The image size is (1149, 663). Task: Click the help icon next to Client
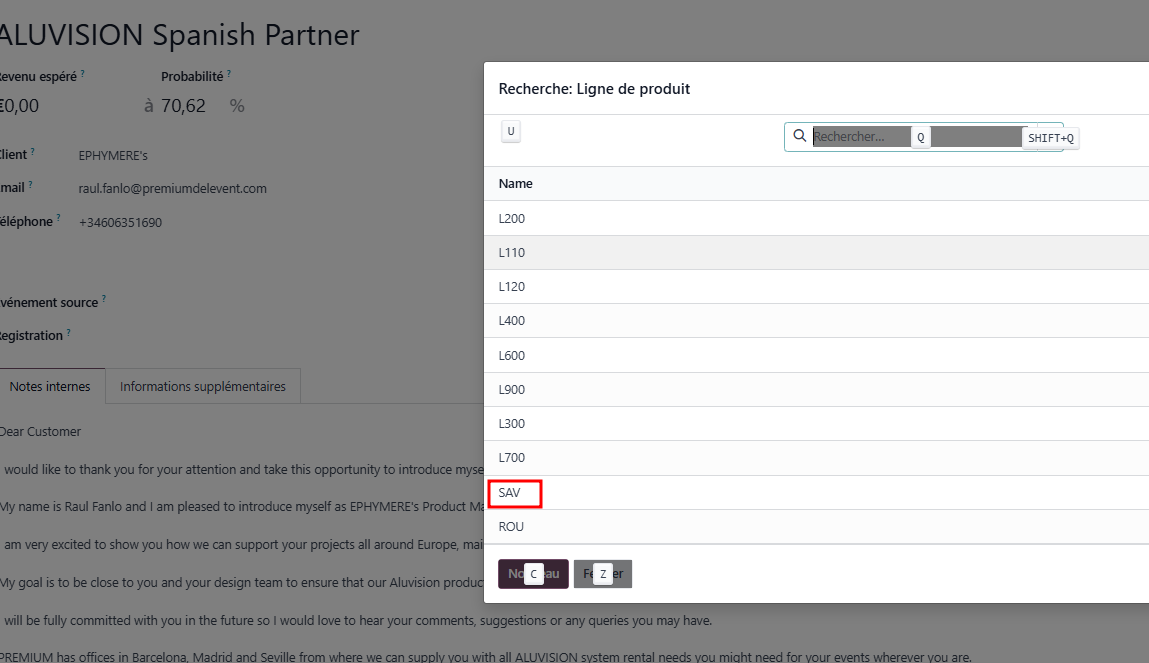33,152
